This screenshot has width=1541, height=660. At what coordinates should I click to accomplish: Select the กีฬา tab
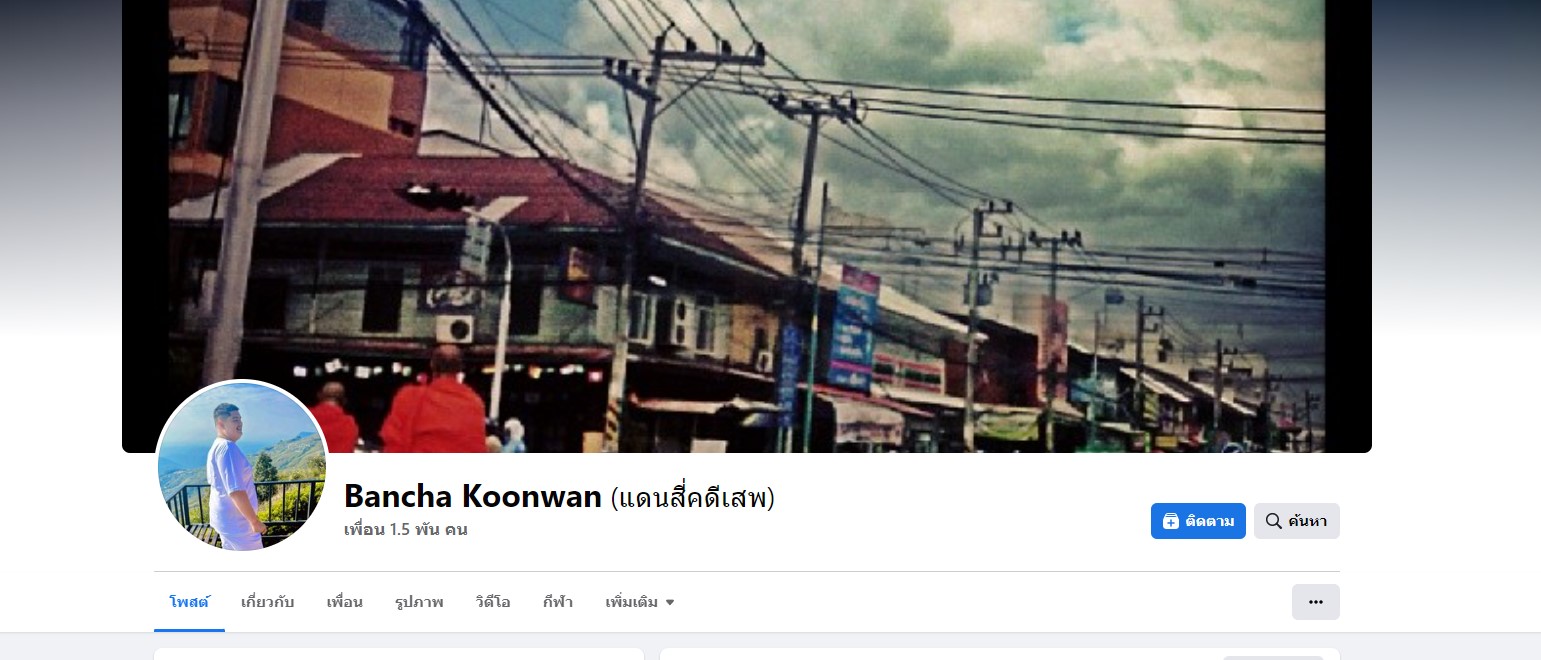click(558, 602)
